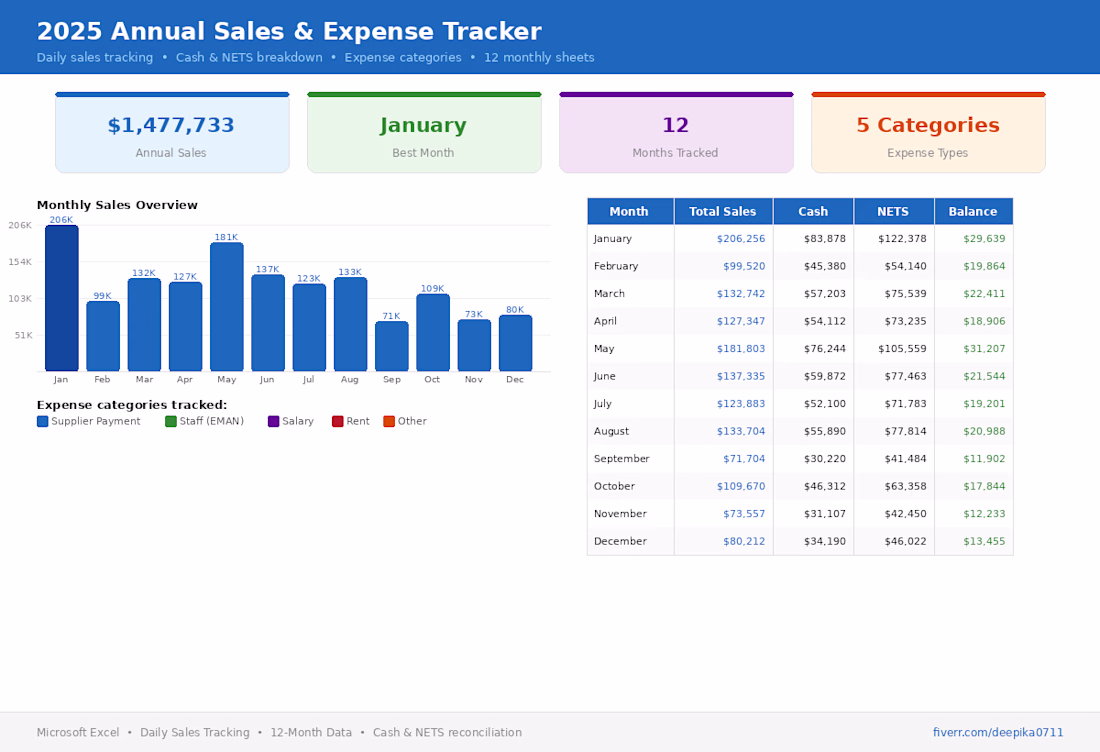Click the blue Supplier Payment legend swatch
Screen dimensions: 1100x752
(43, 422)
